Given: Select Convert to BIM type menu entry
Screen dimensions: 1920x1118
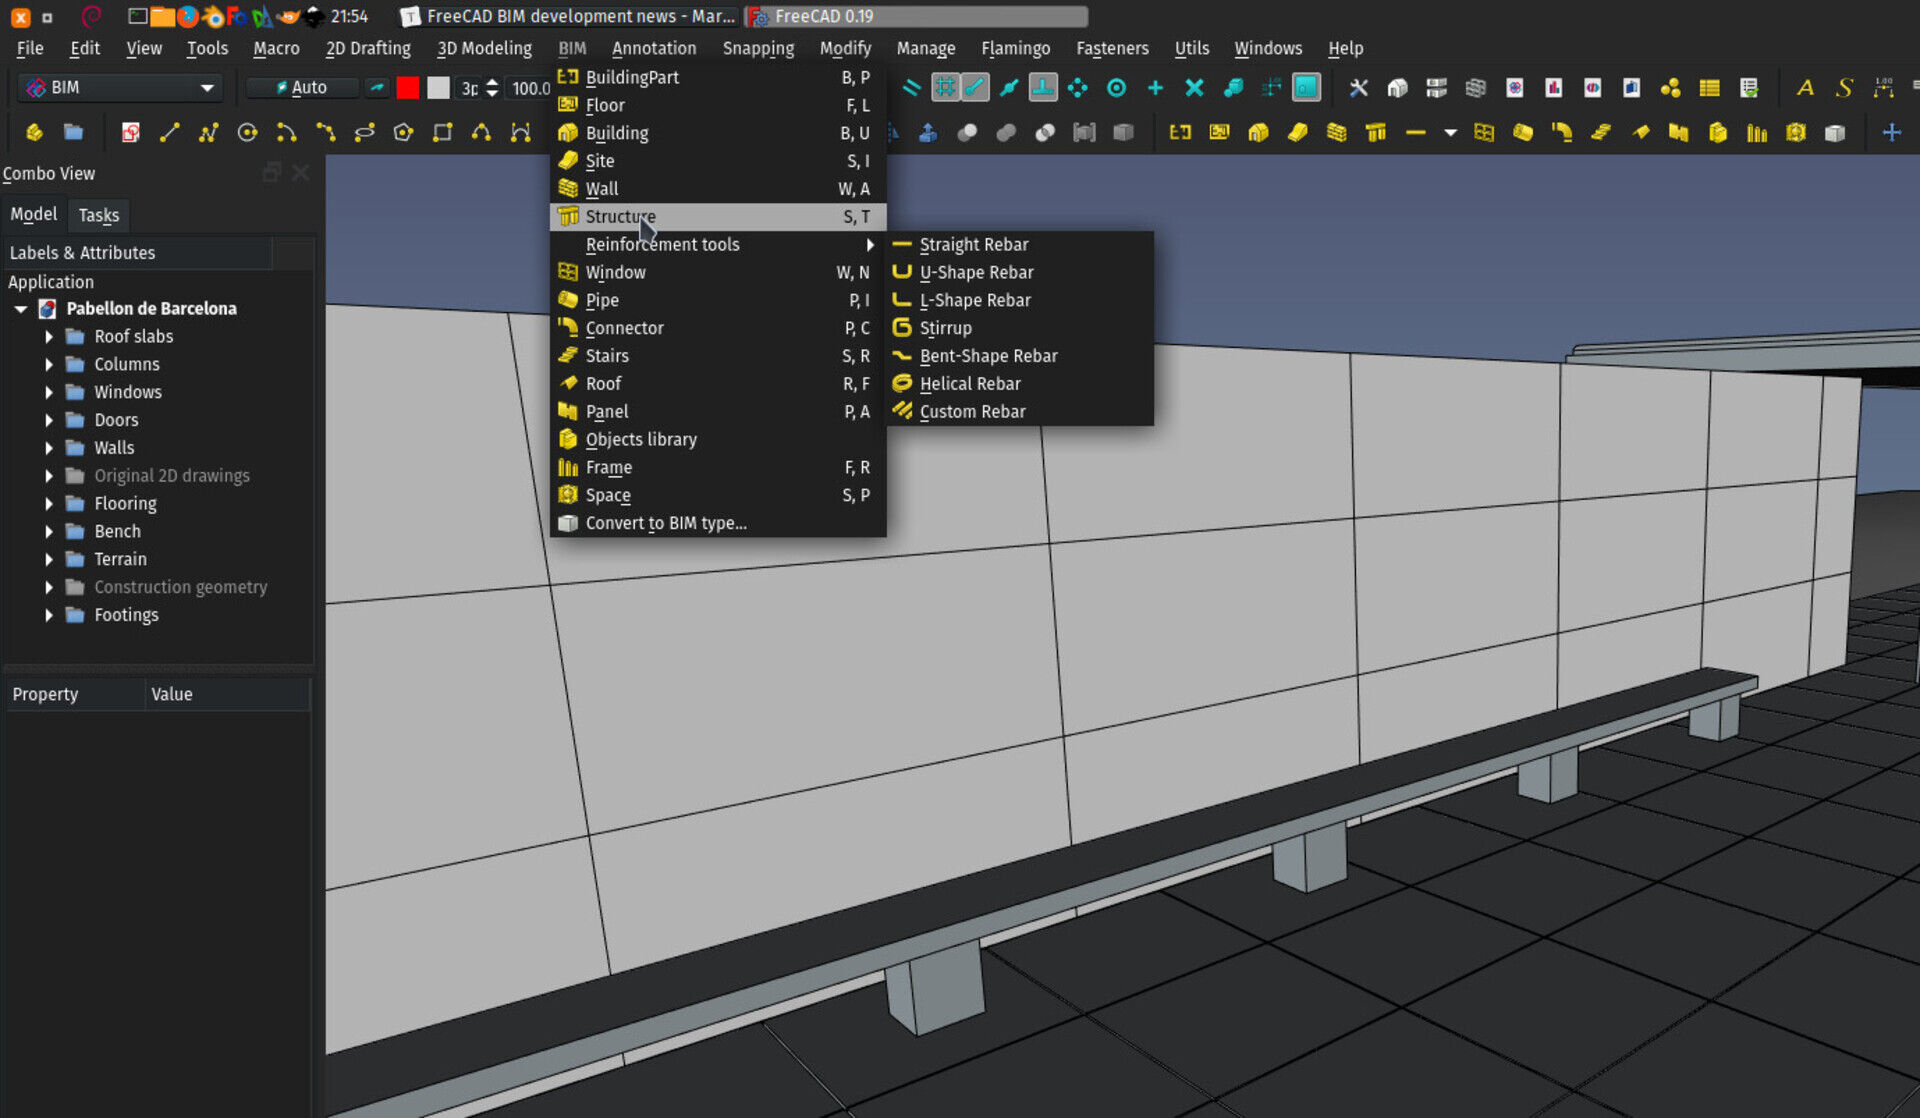Looking at the screenshot, I should [665, 523].
